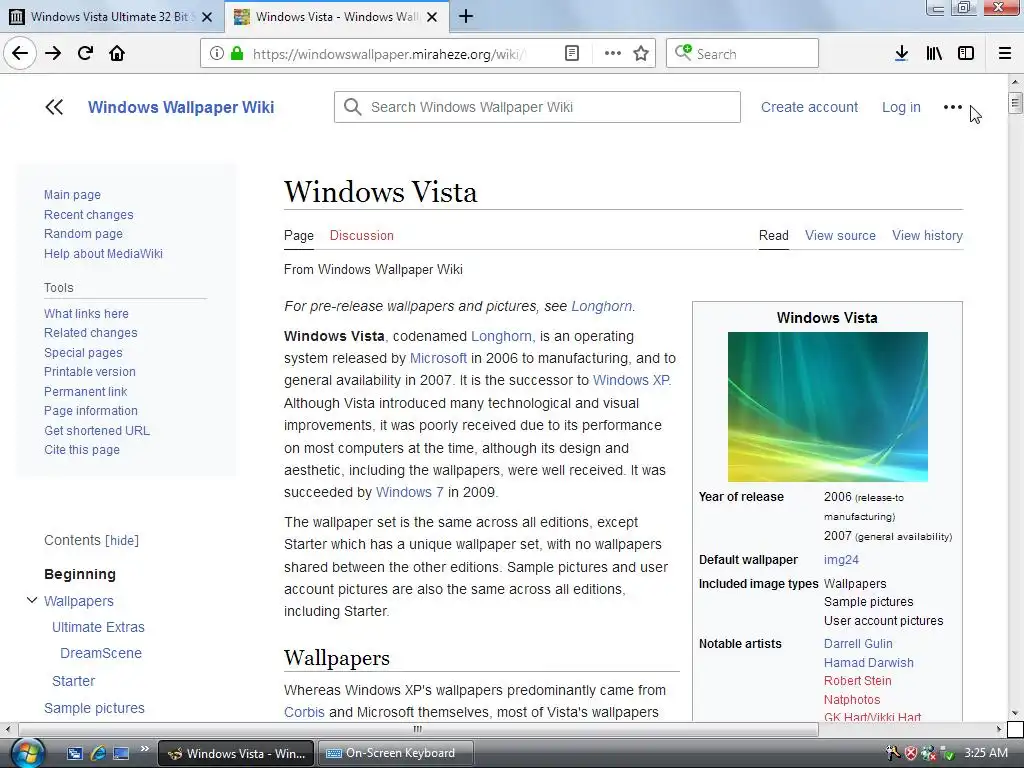Bookmark this page with the star
Image resolution: width=1024 pixels, height=768 pixels.
tap(641, 53)
